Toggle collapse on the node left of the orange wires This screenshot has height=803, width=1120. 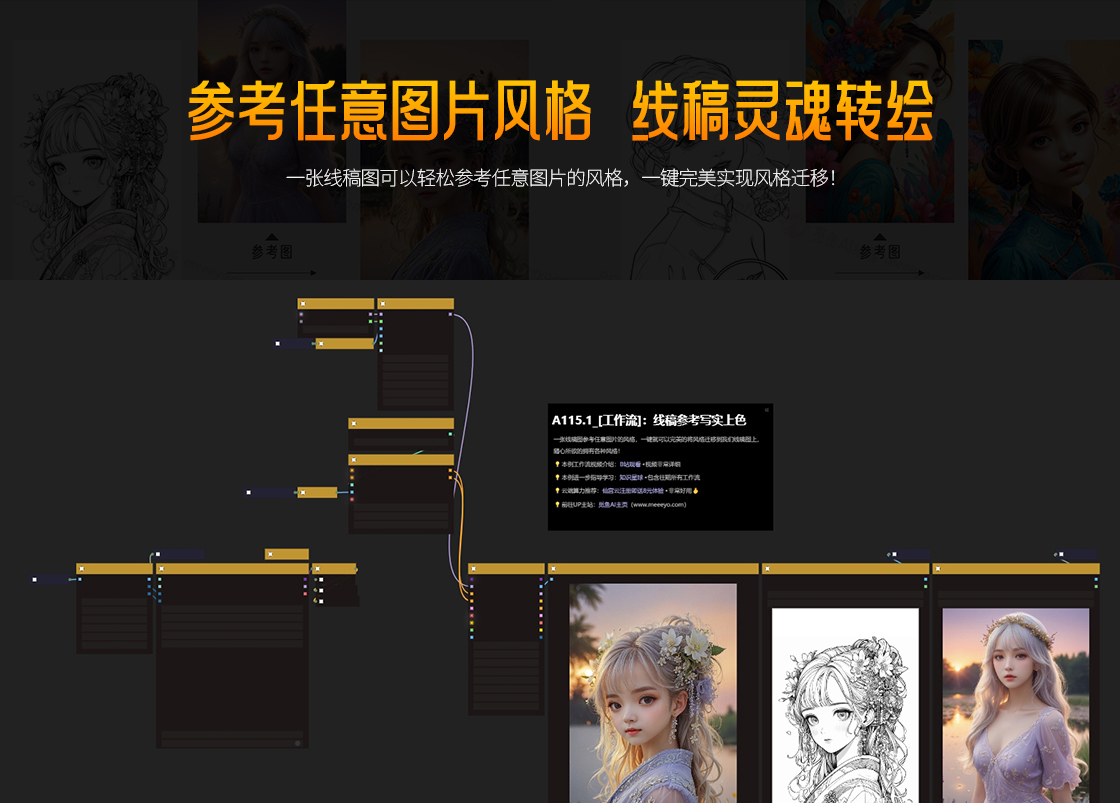353,460
